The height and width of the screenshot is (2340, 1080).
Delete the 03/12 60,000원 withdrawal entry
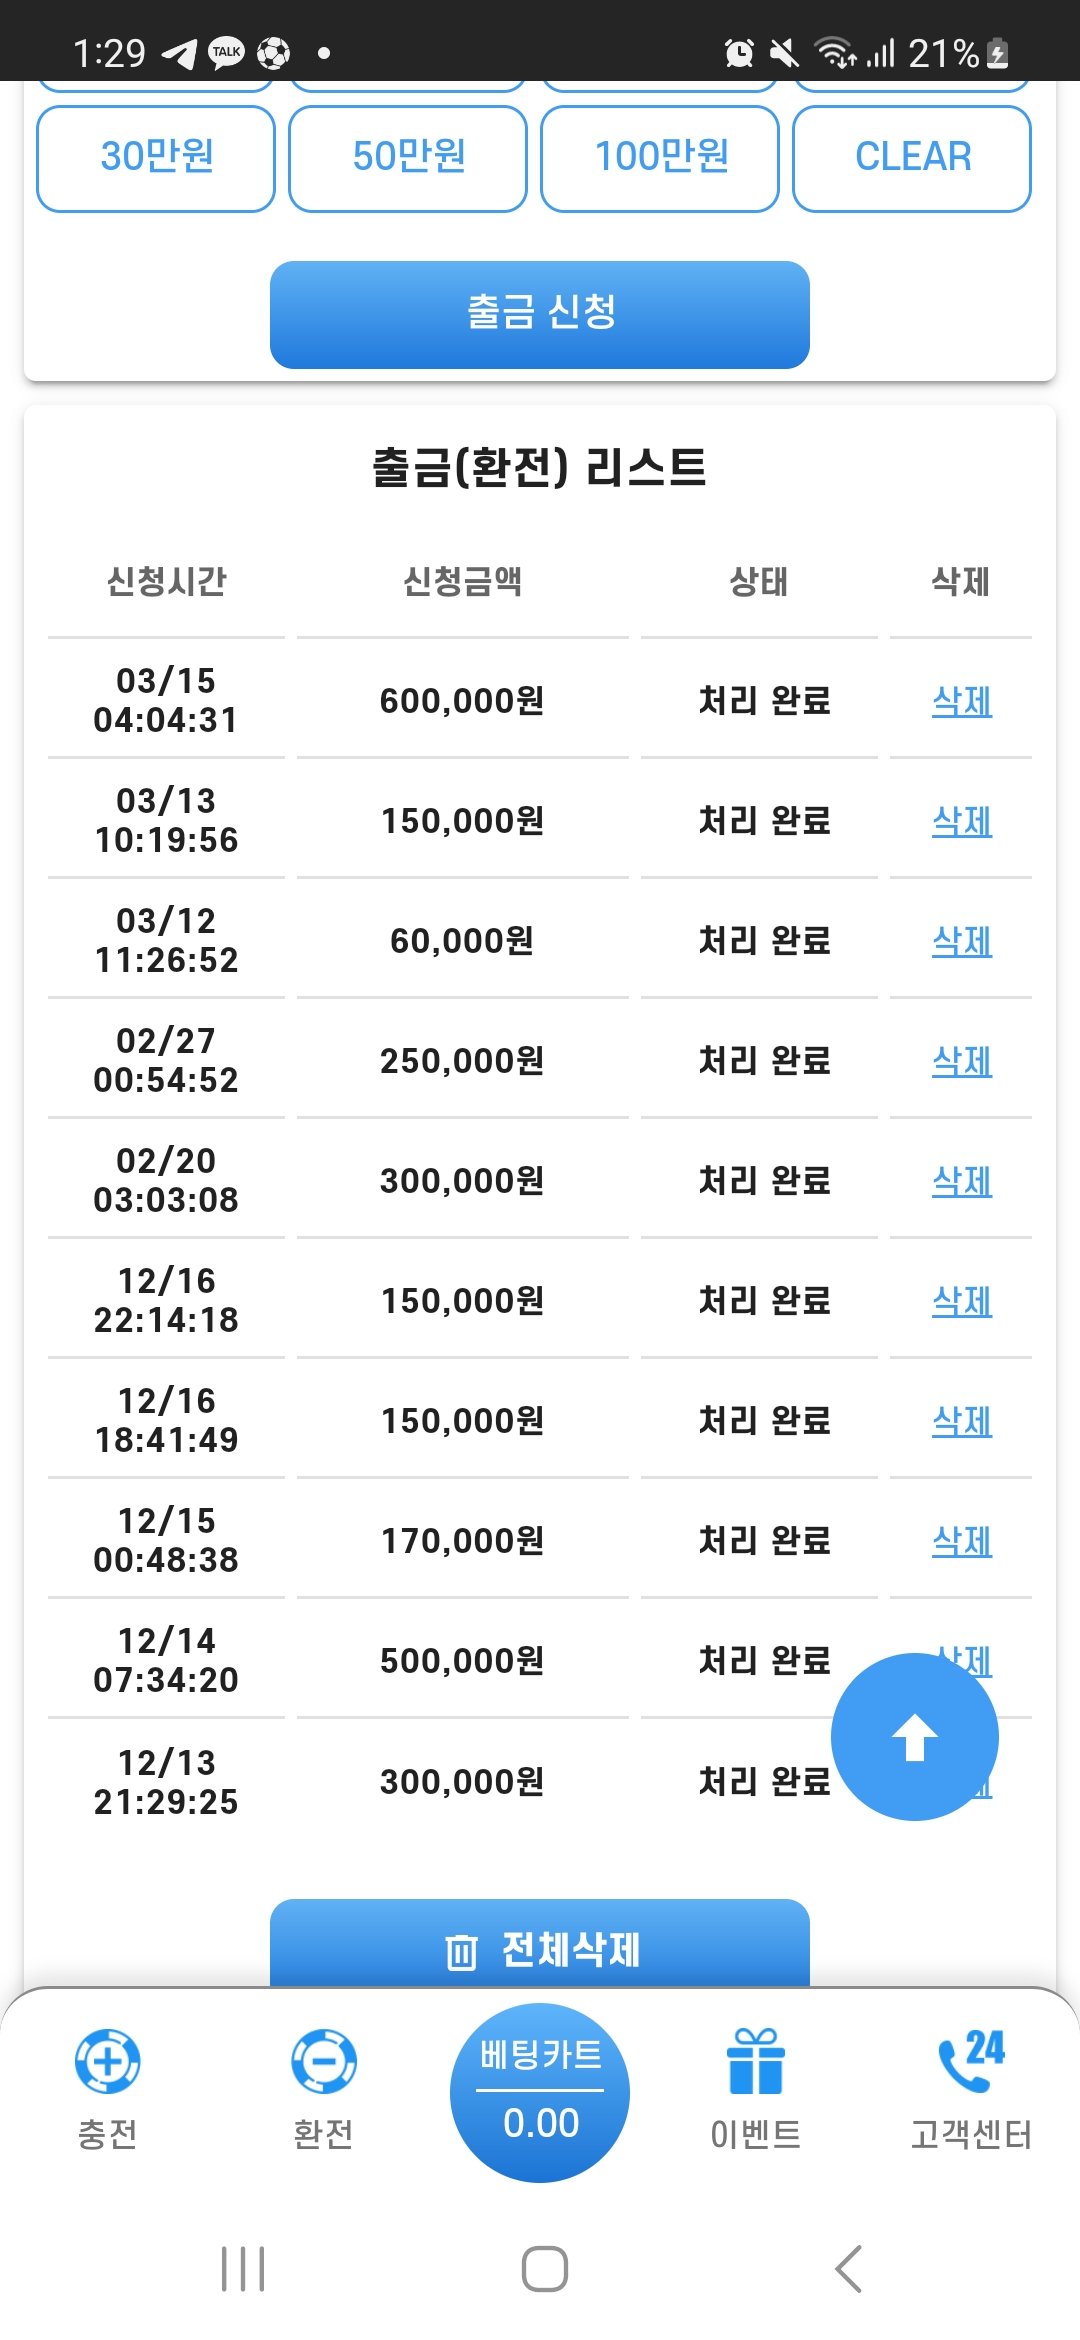(x=961, y=941)
